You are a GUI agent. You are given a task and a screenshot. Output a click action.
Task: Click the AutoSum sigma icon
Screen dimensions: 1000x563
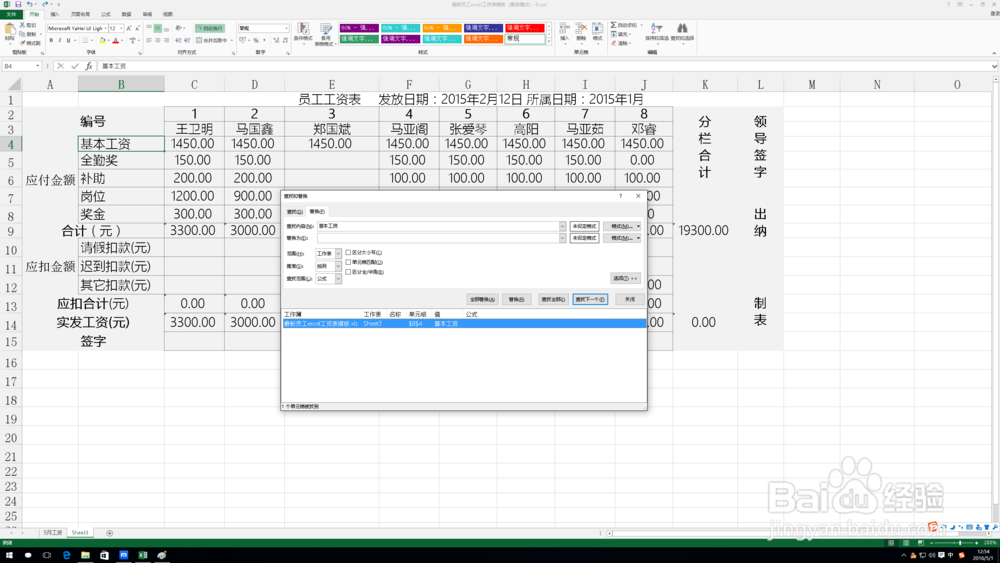614,25
